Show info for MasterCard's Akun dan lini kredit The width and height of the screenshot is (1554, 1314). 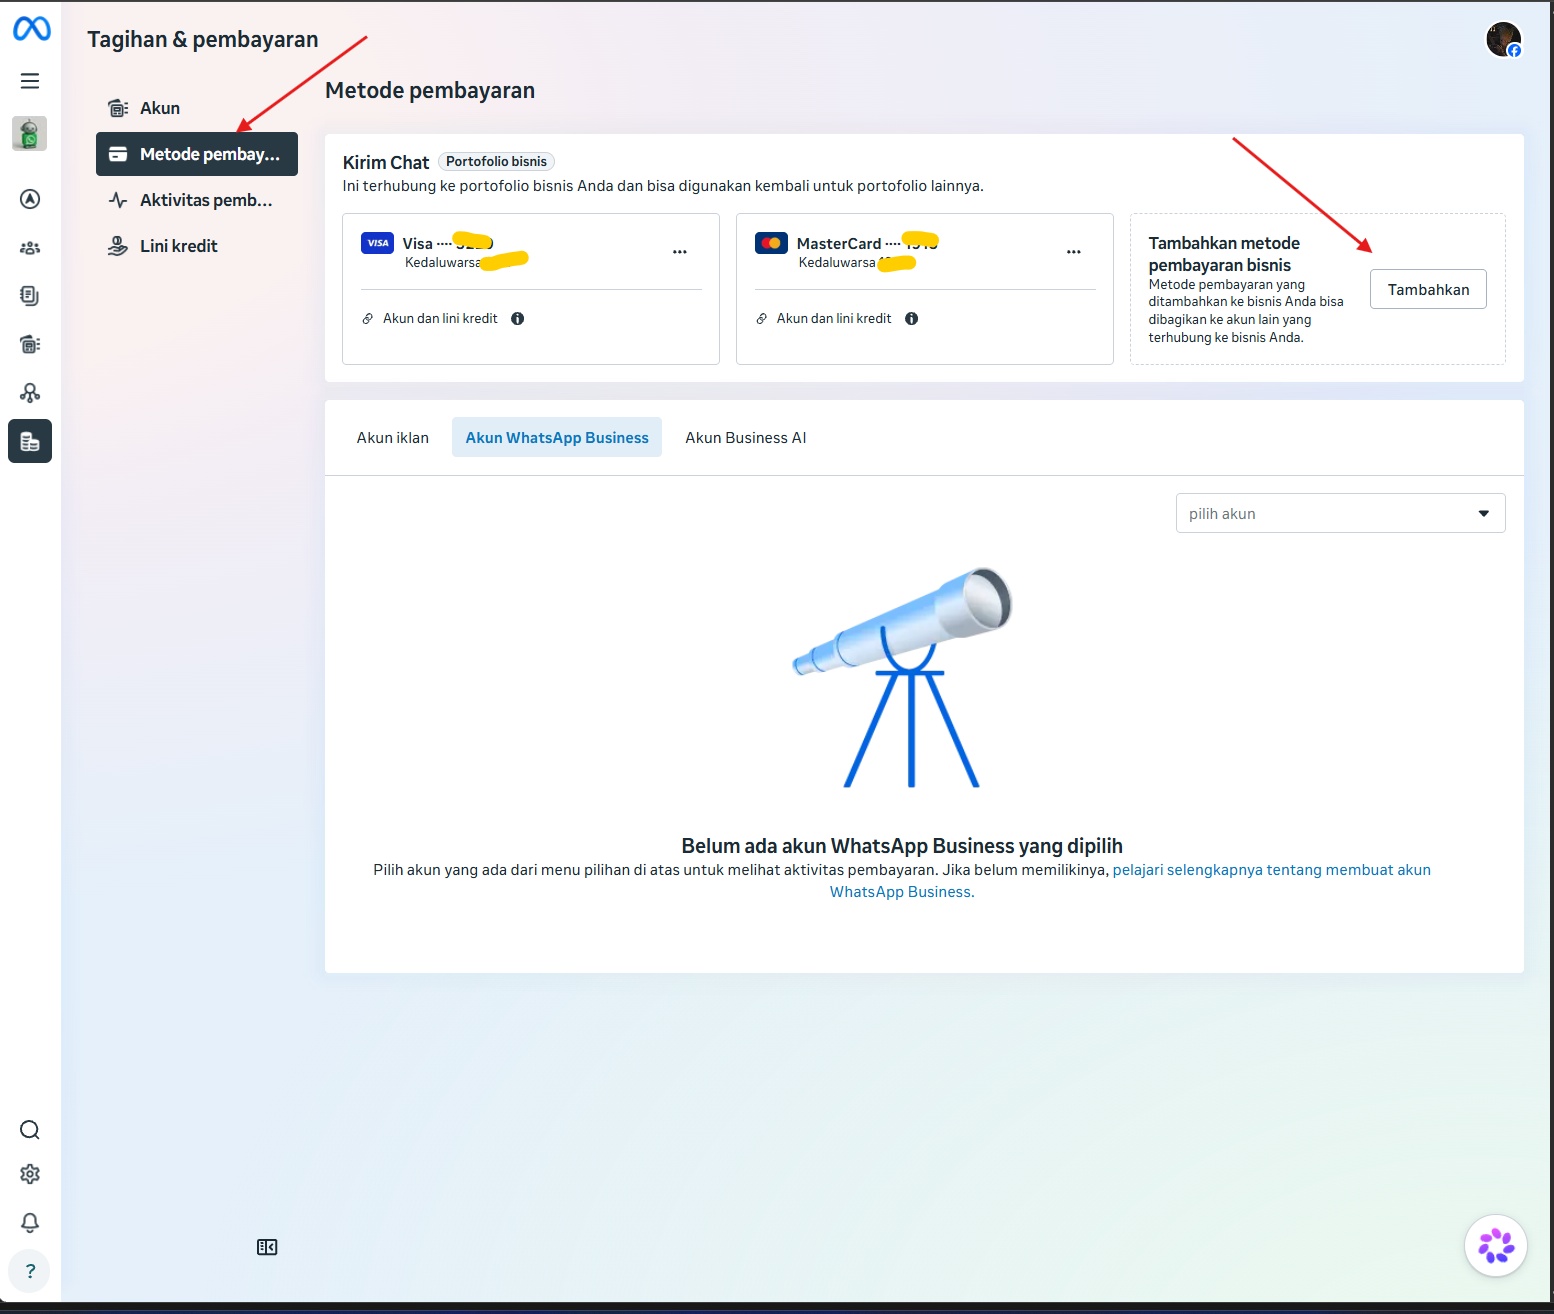click(912, 319)
